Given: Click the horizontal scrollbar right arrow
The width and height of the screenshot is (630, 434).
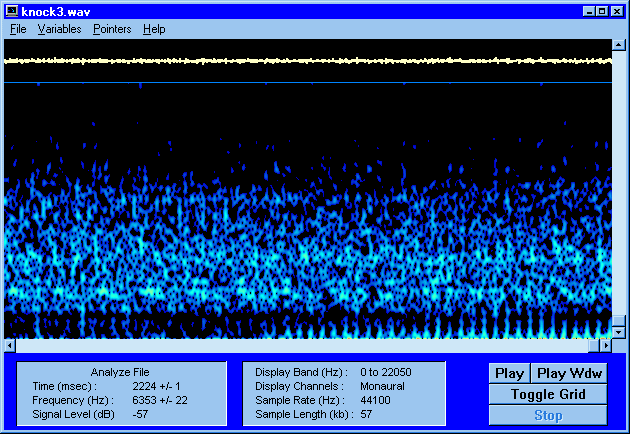Looking at the screenshot, I should tap(605, 345).
